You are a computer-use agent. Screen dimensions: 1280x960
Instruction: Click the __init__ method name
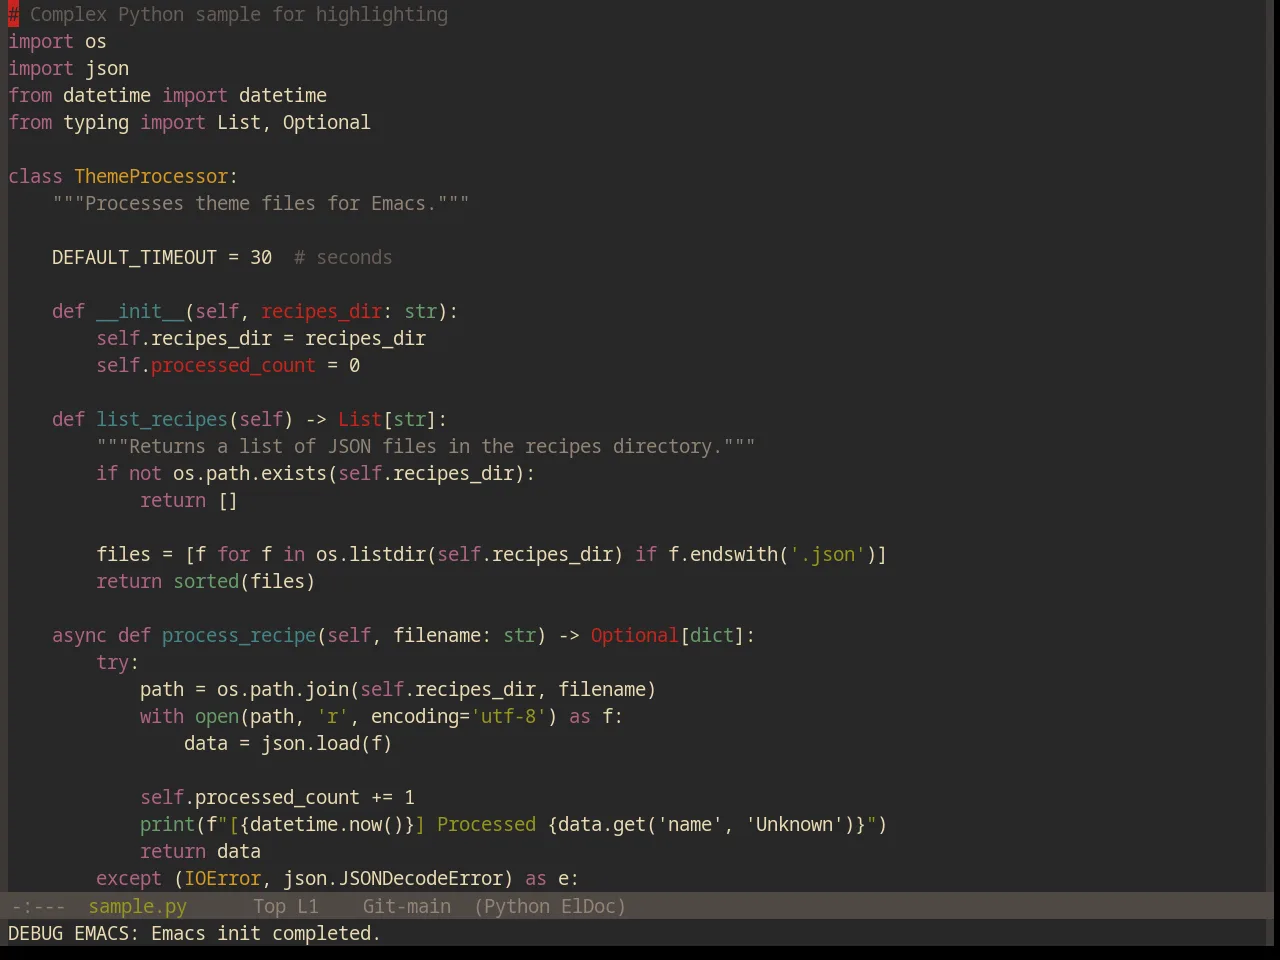pos(140,312)
